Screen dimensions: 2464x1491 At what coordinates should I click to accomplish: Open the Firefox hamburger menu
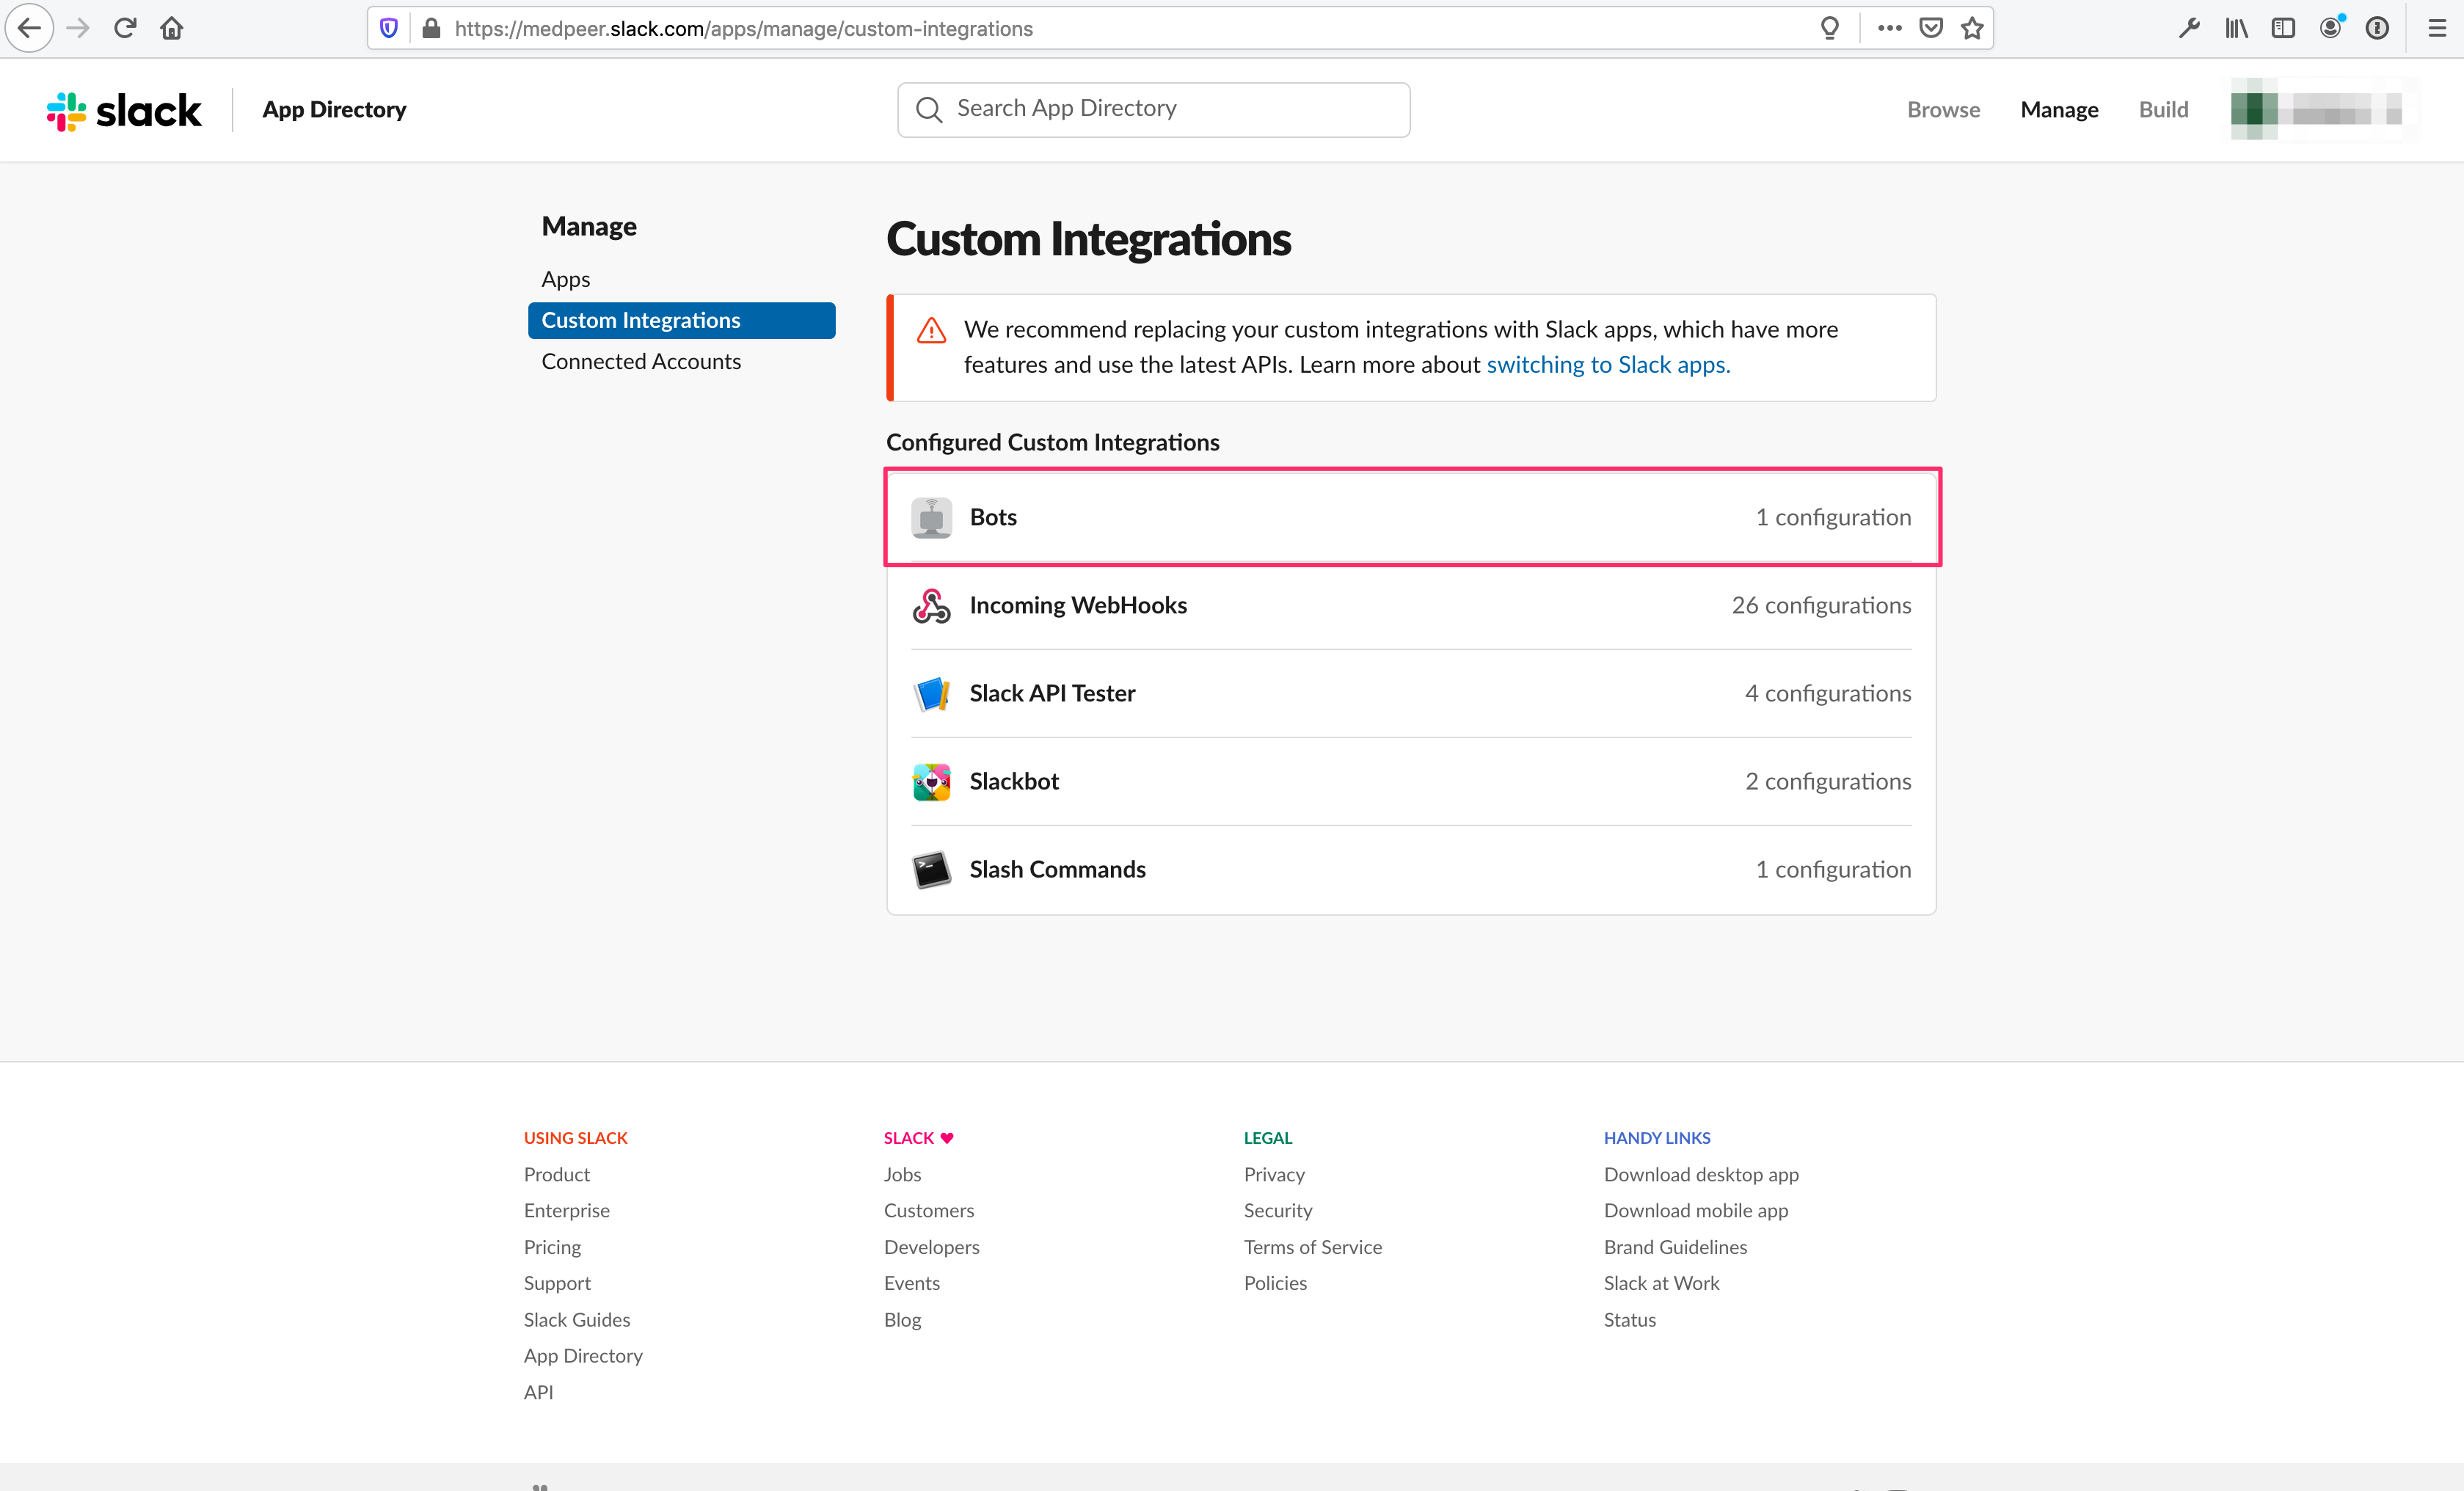coord(2437,28)
